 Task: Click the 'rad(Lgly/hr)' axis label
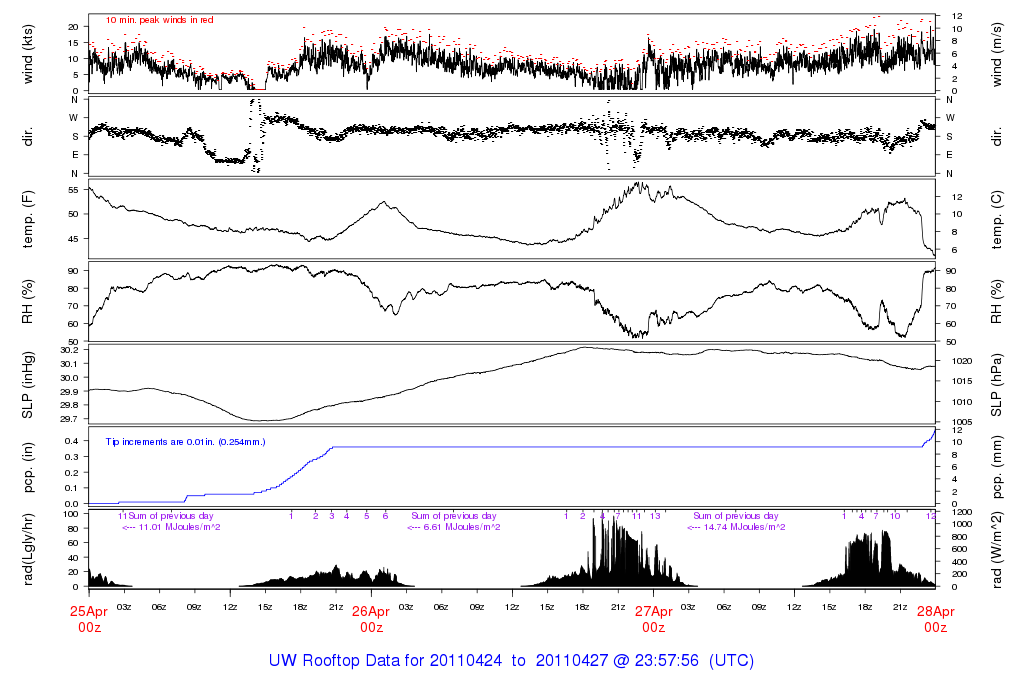27,549
